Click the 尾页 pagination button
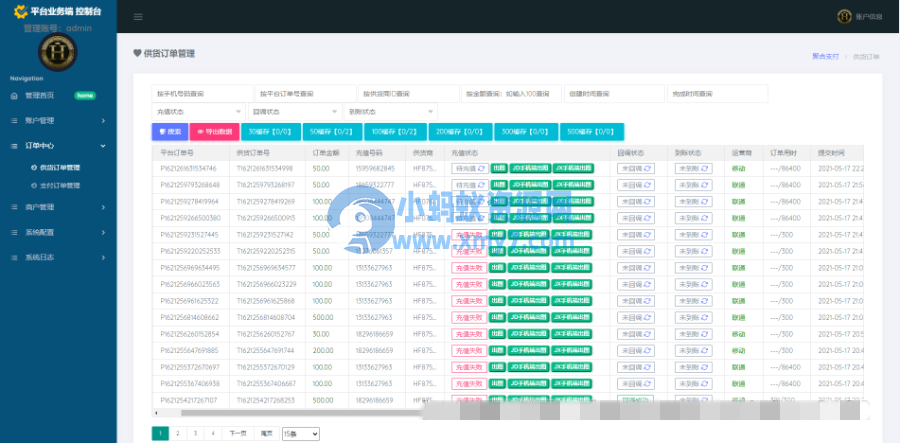This screenshot has width=900, height=443. point(267,434)
